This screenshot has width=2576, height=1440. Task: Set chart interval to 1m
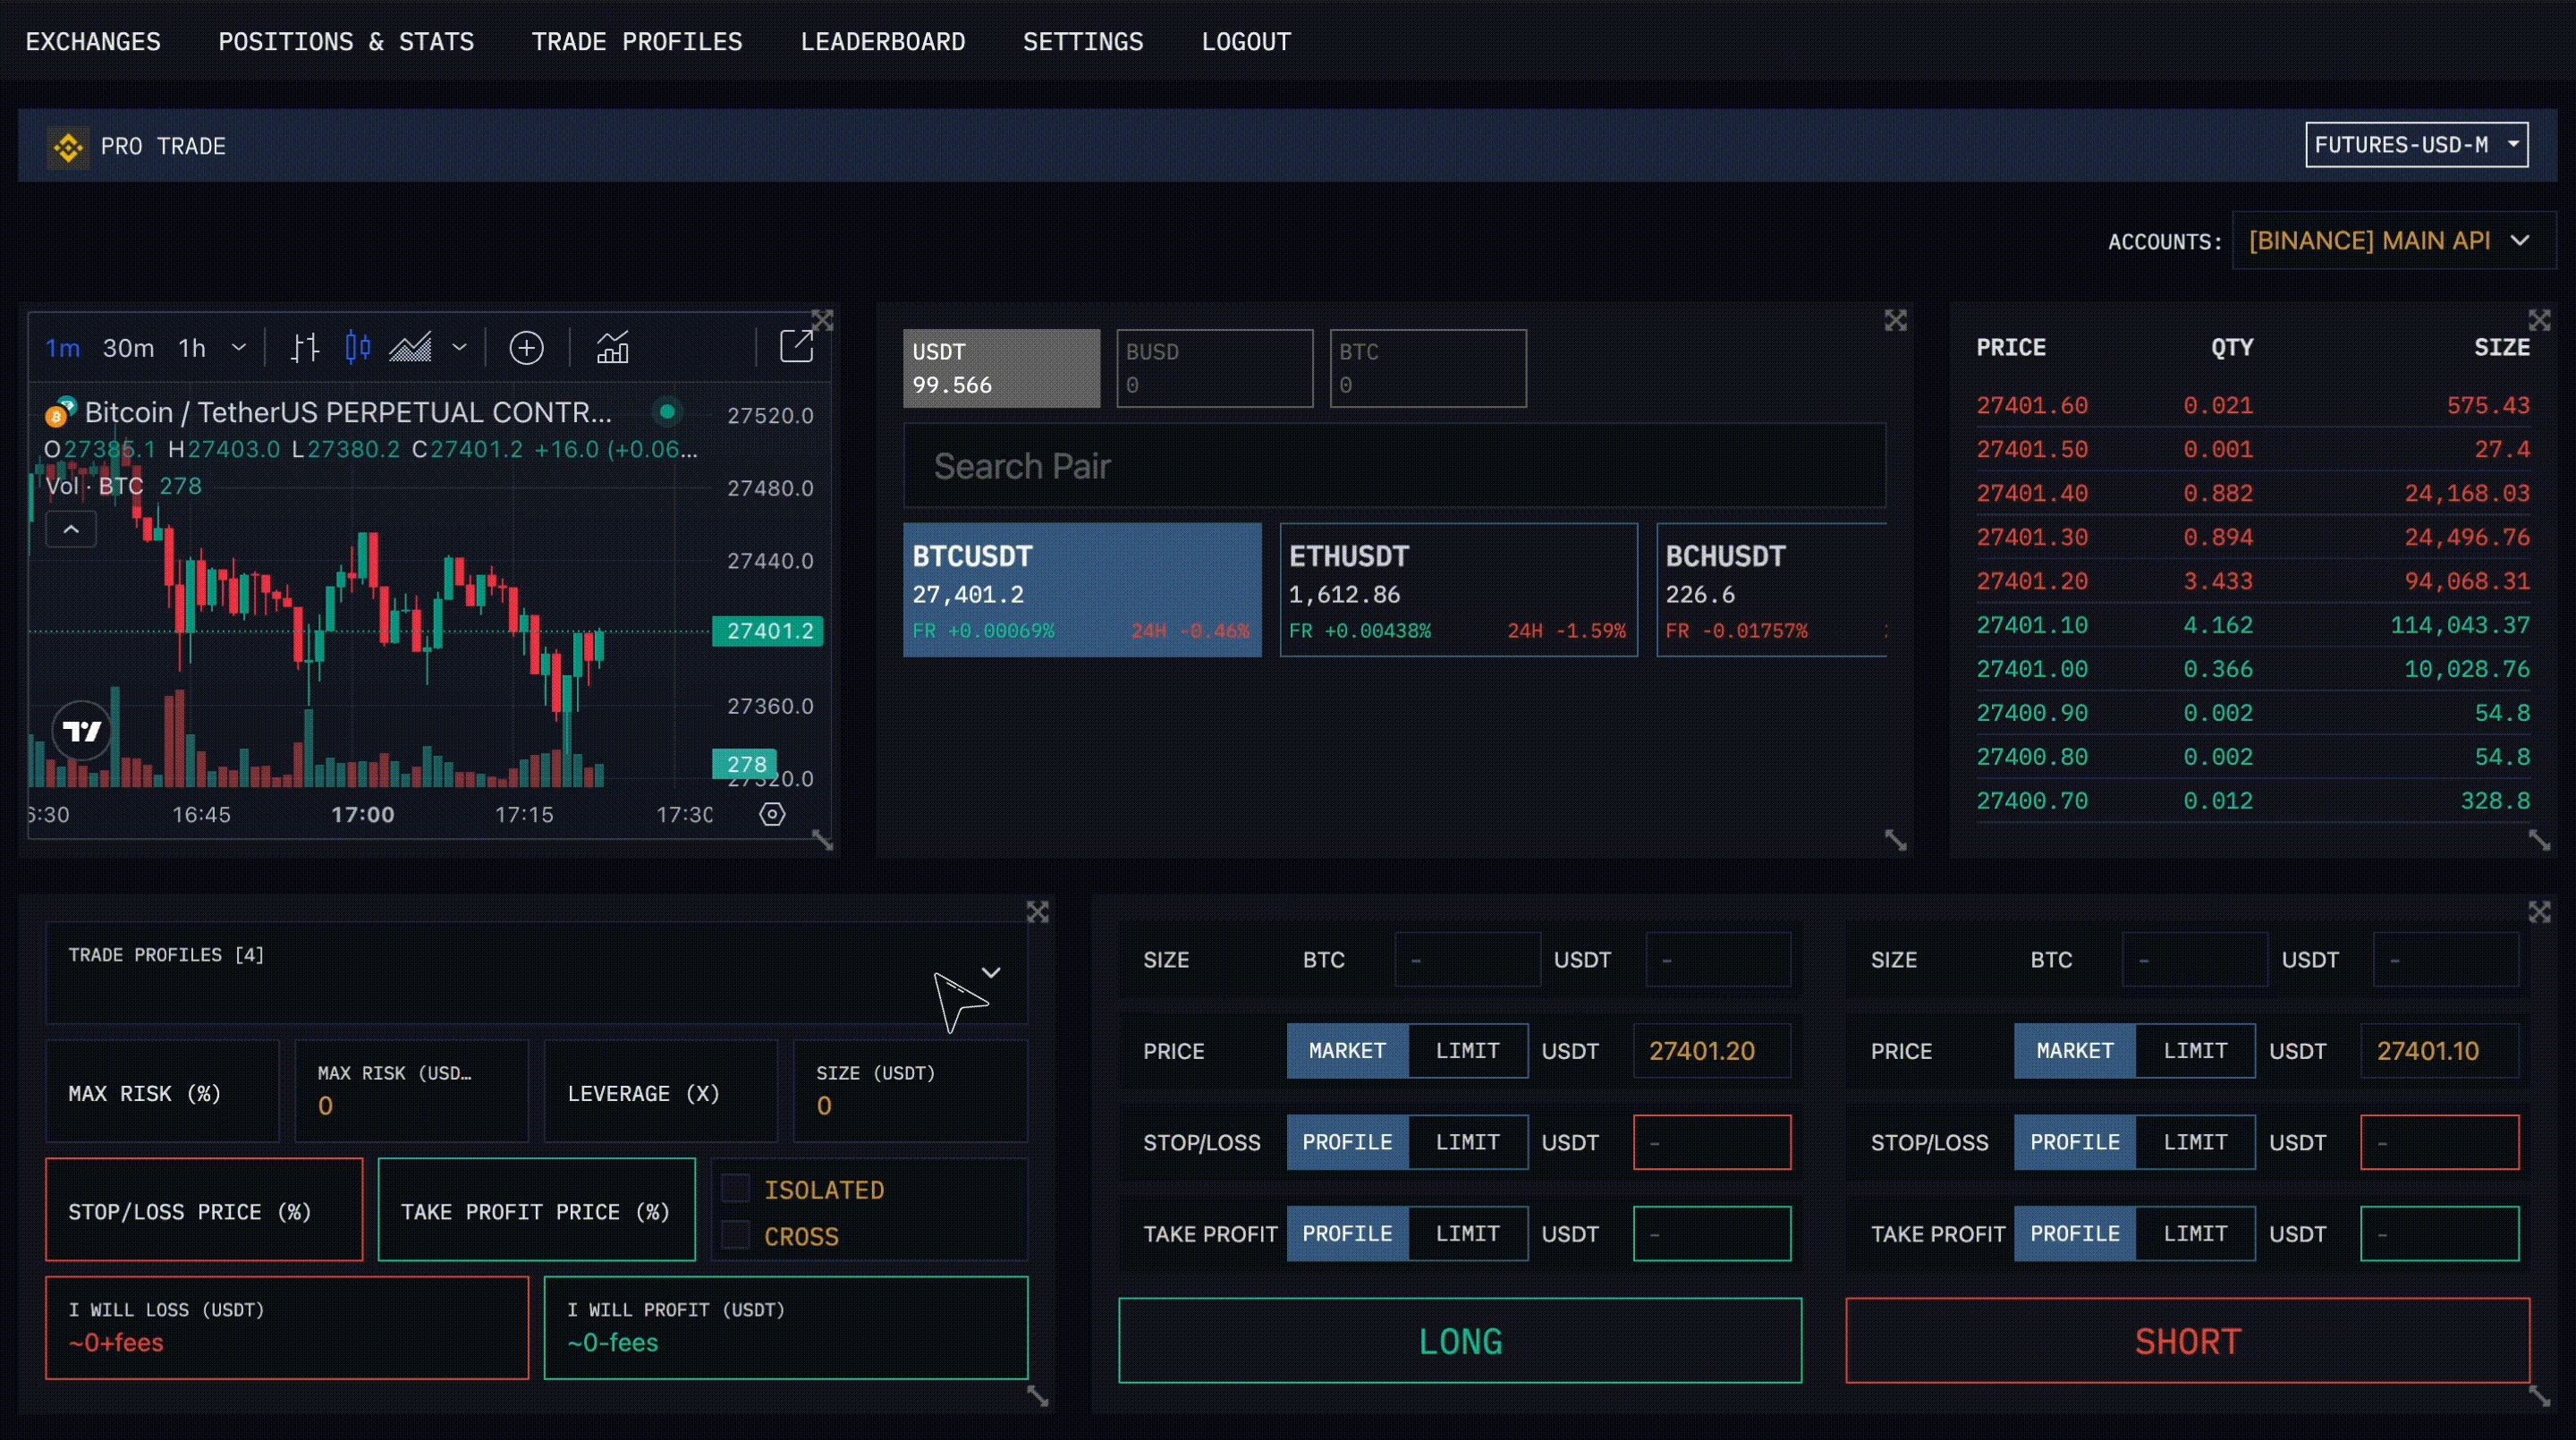63,348
